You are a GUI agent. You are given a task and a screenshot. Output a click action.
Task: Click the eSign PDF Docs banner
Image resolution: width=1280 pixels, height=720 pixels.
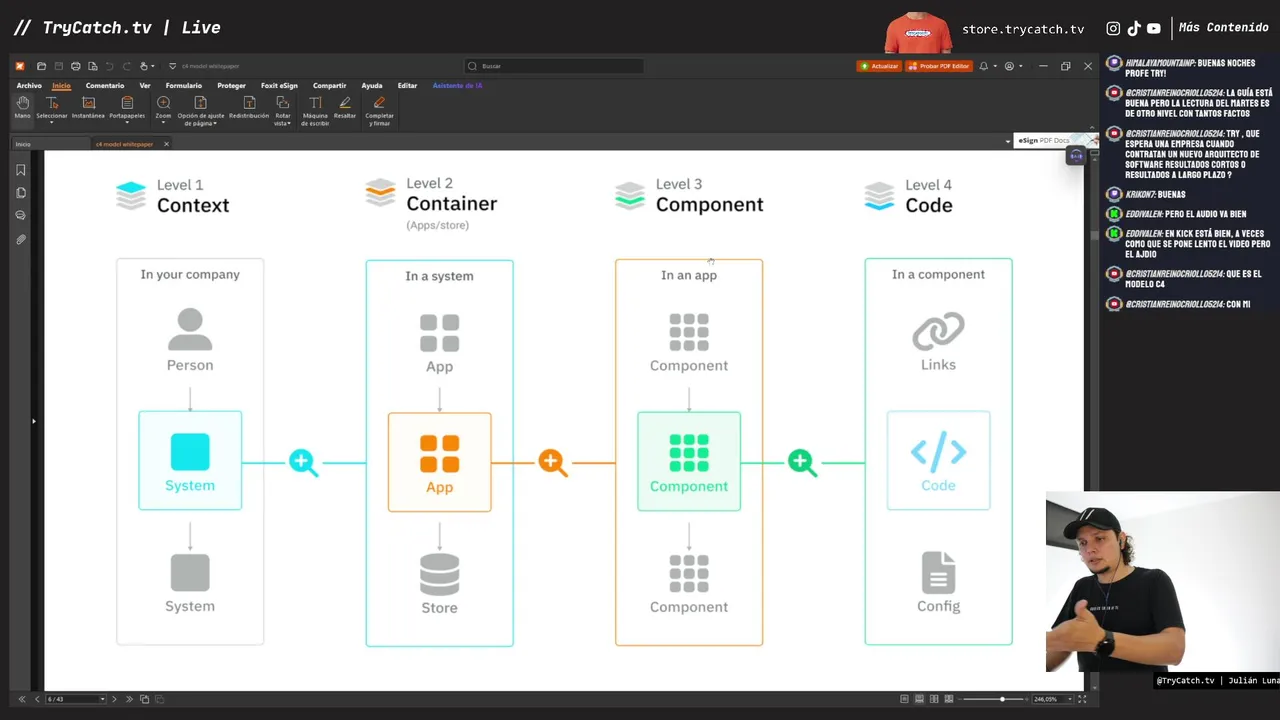pos(1055,141)
